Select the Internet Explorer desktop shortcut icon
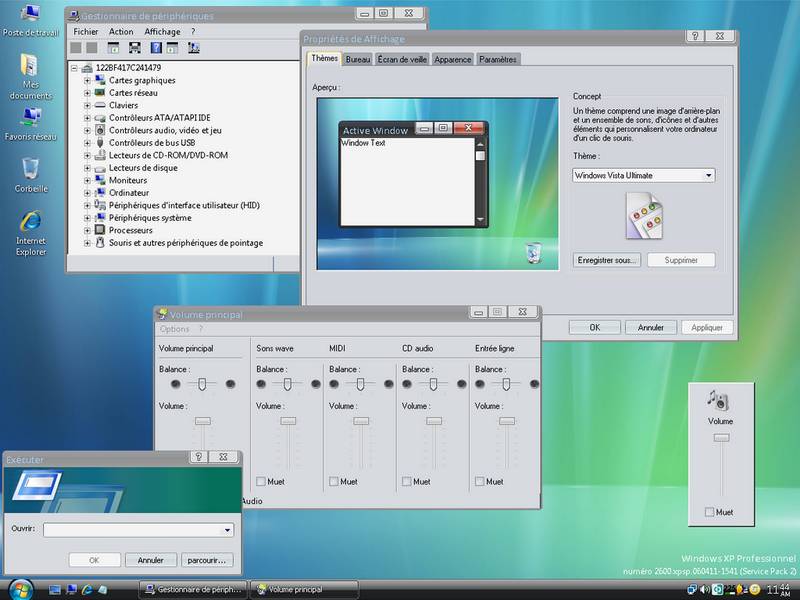This screenshot has width=800, height=600. coord(31,221)
